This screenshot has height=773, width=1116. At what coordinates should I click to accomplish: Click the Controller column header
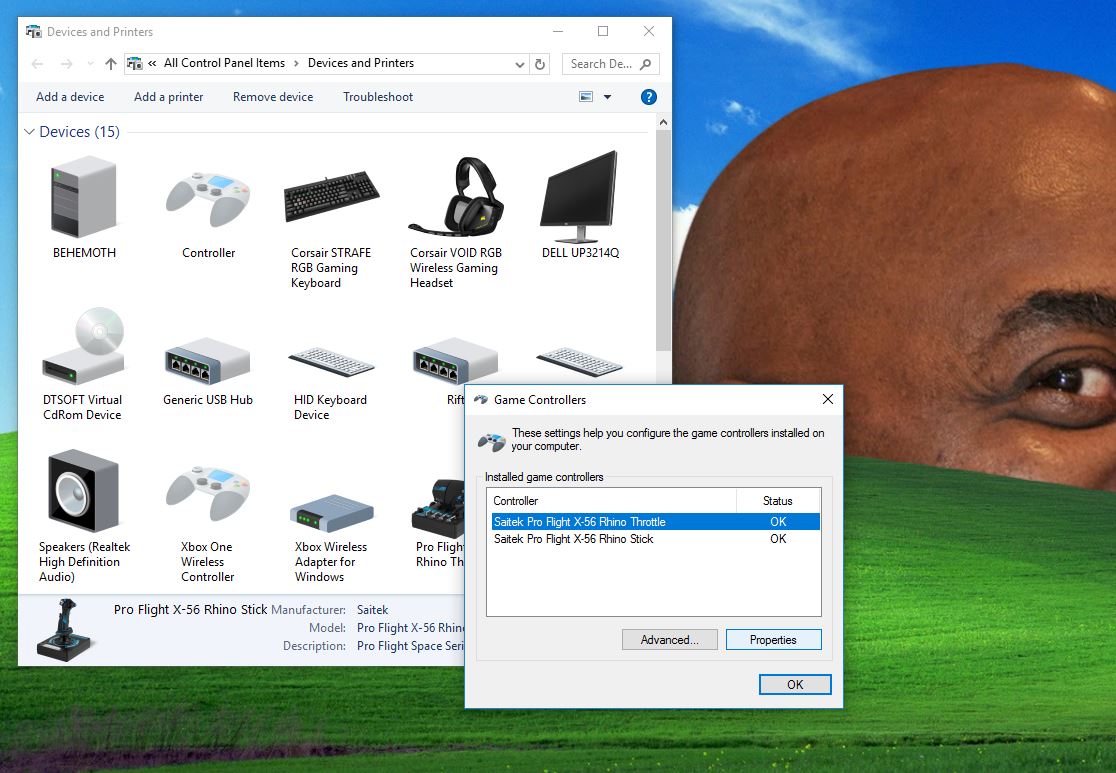pos(612,500)
